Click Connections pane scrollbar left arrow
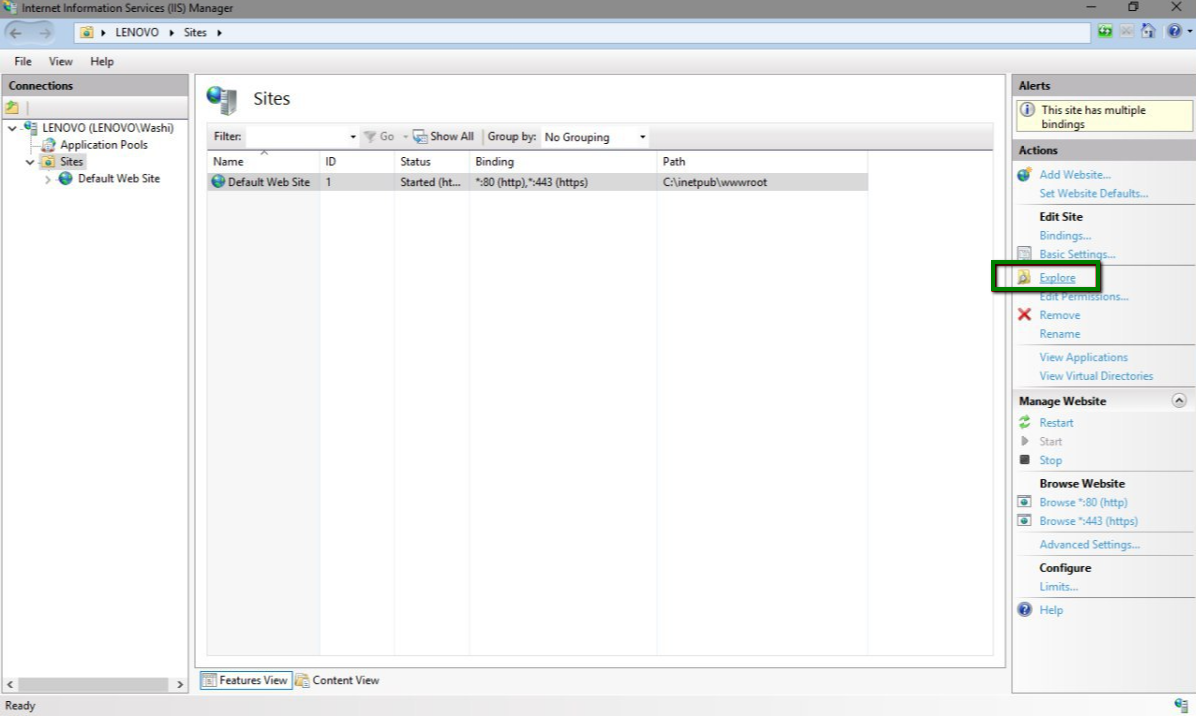The height and width of the screenshot is (716, 1196). tap(10, 685)
